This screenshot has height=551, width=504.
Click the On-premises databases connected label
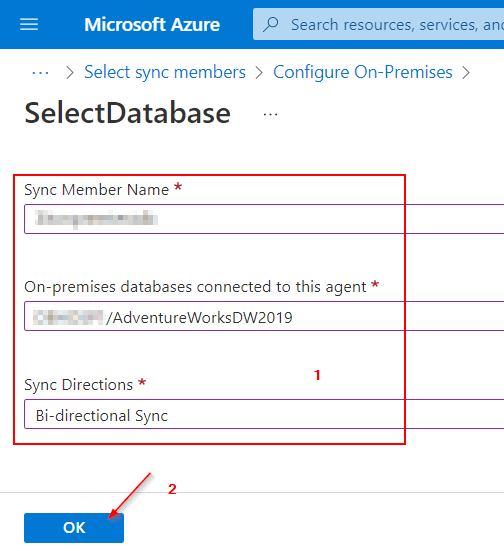click(195, 287)
